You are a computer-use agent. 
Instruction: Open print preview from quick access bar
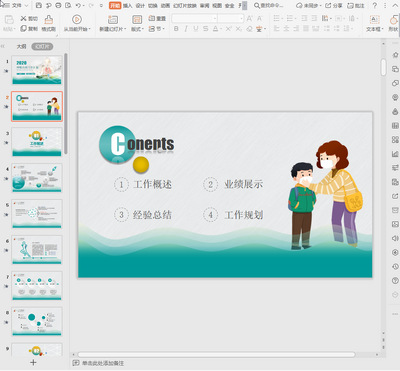68,5
